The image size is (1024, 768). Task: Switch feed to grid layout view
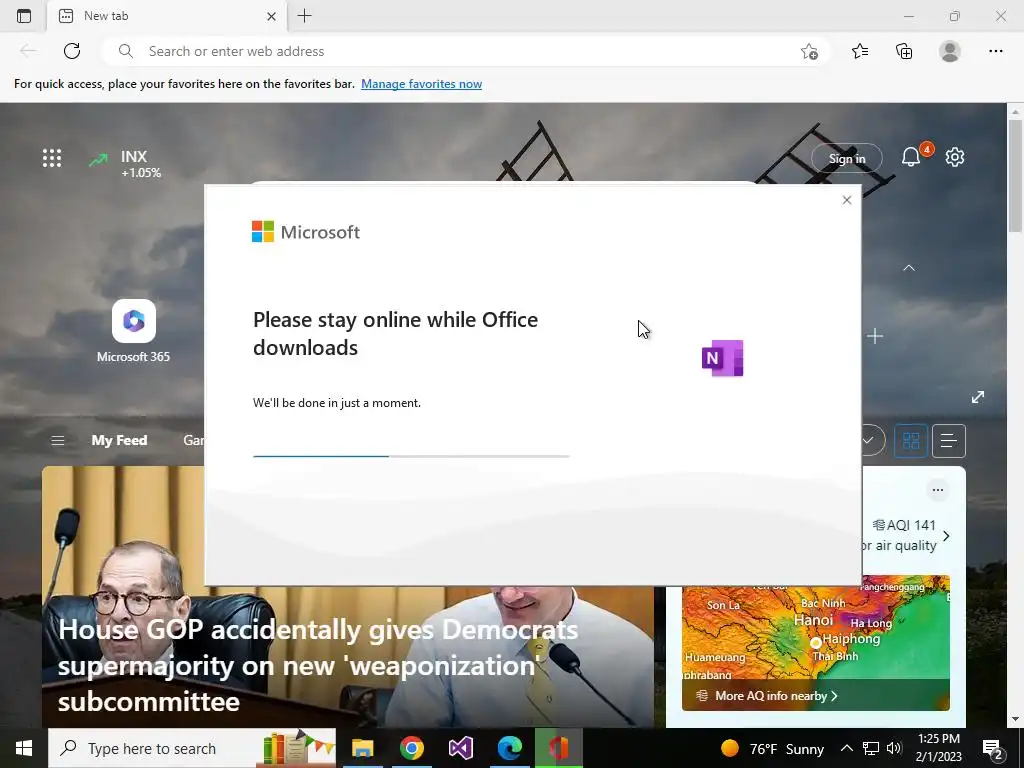(x=910, y=441)
